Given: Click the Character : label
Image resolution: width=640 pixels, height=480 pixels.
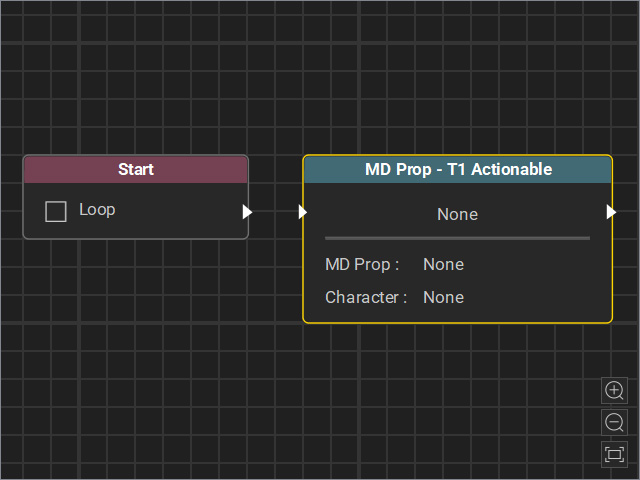Looking at the screenshot, I should click(x=366, y=297).
